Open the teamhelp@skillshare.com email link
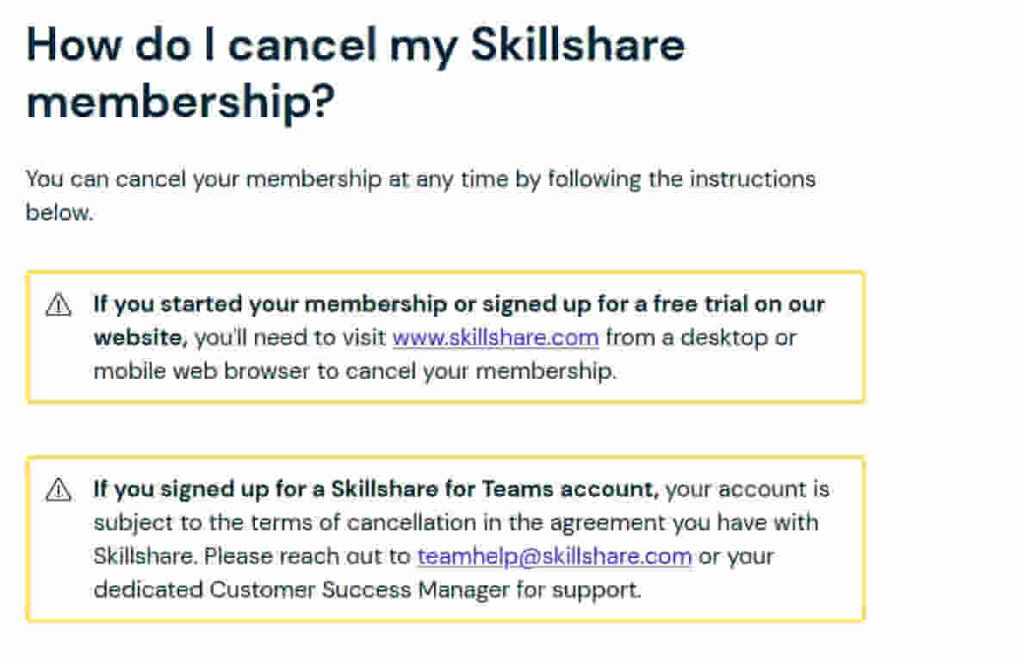 click(554, 556)
